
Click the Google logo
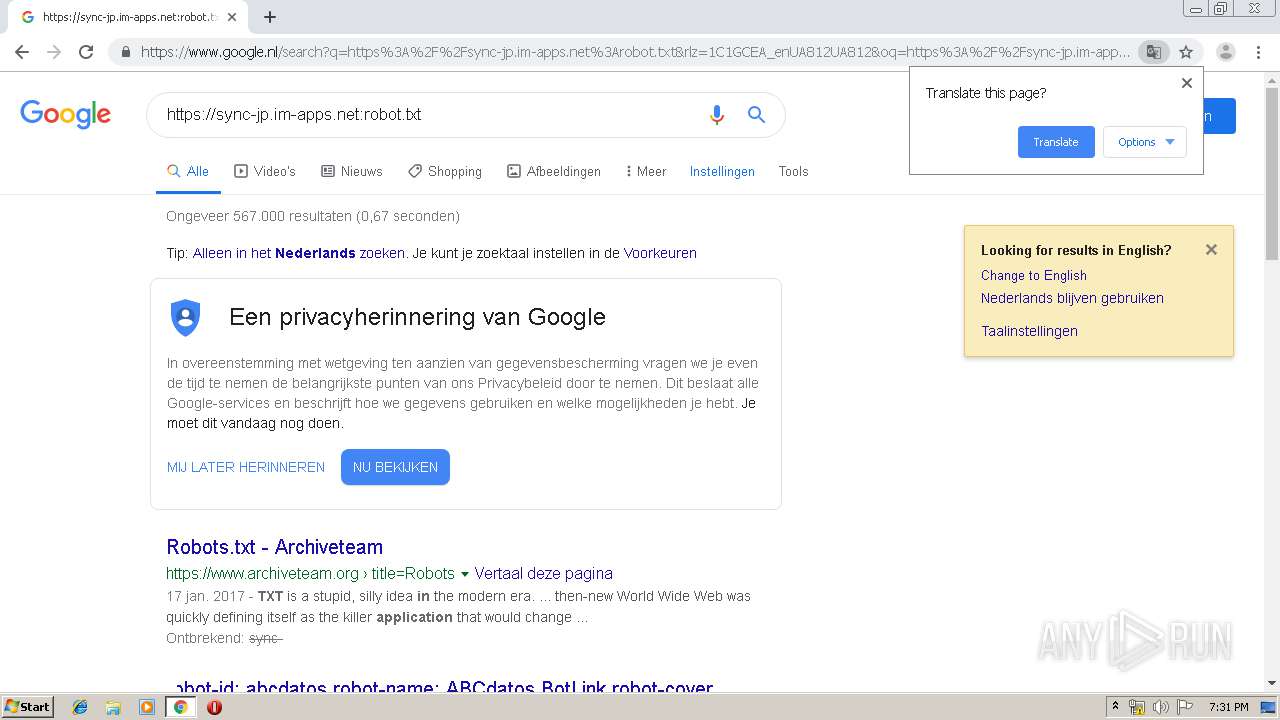click(66, 115)
